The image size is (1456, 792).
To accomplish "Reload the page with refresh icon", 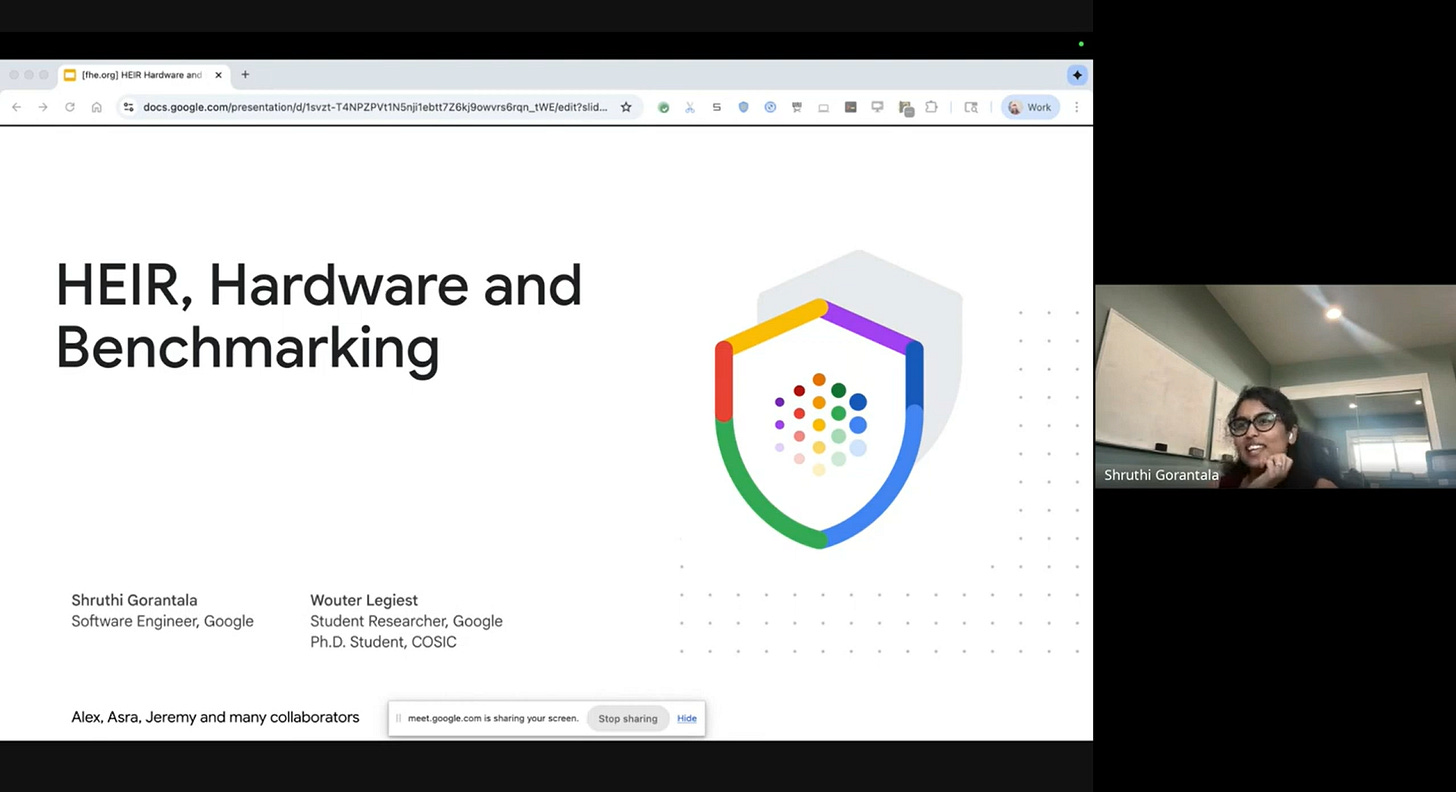I will (70, 107).
